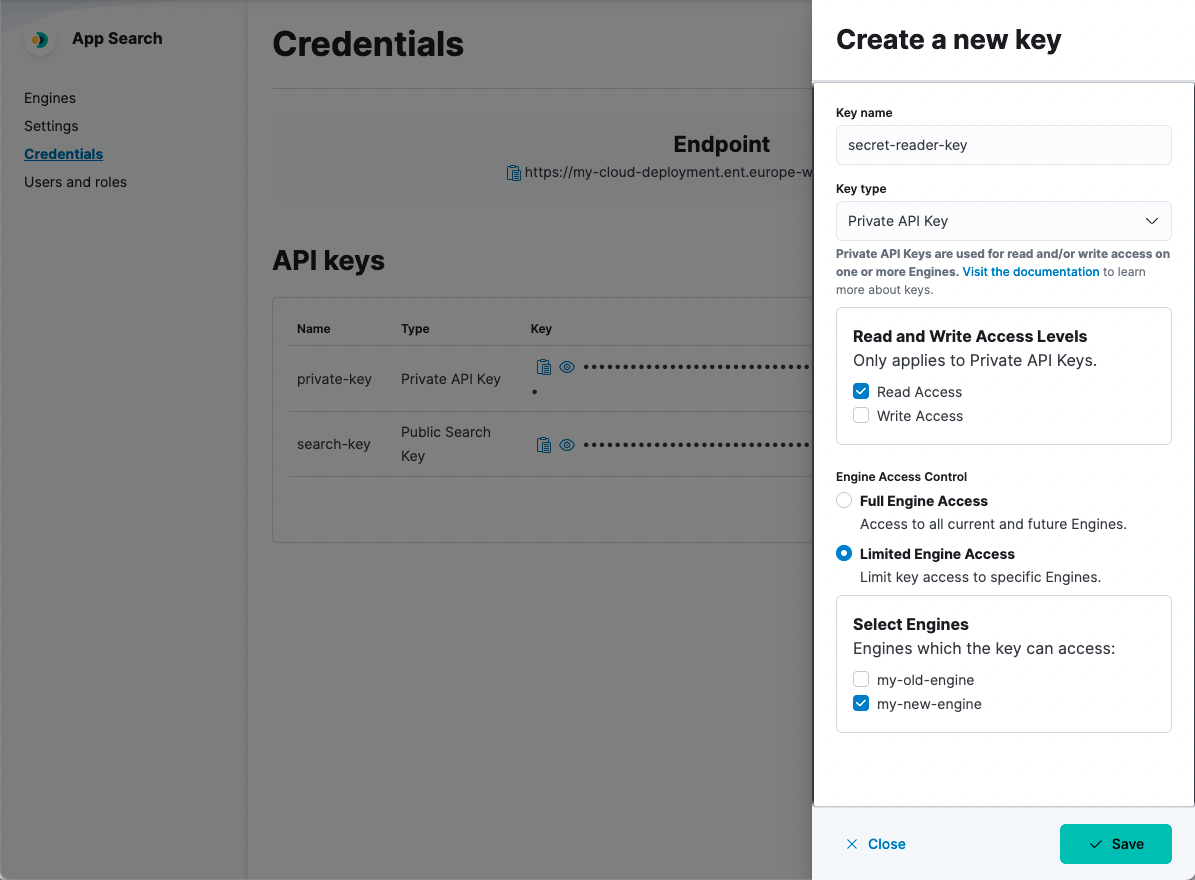
Task: Reveal the private-key with the eye icon
Action: [567, 366]
